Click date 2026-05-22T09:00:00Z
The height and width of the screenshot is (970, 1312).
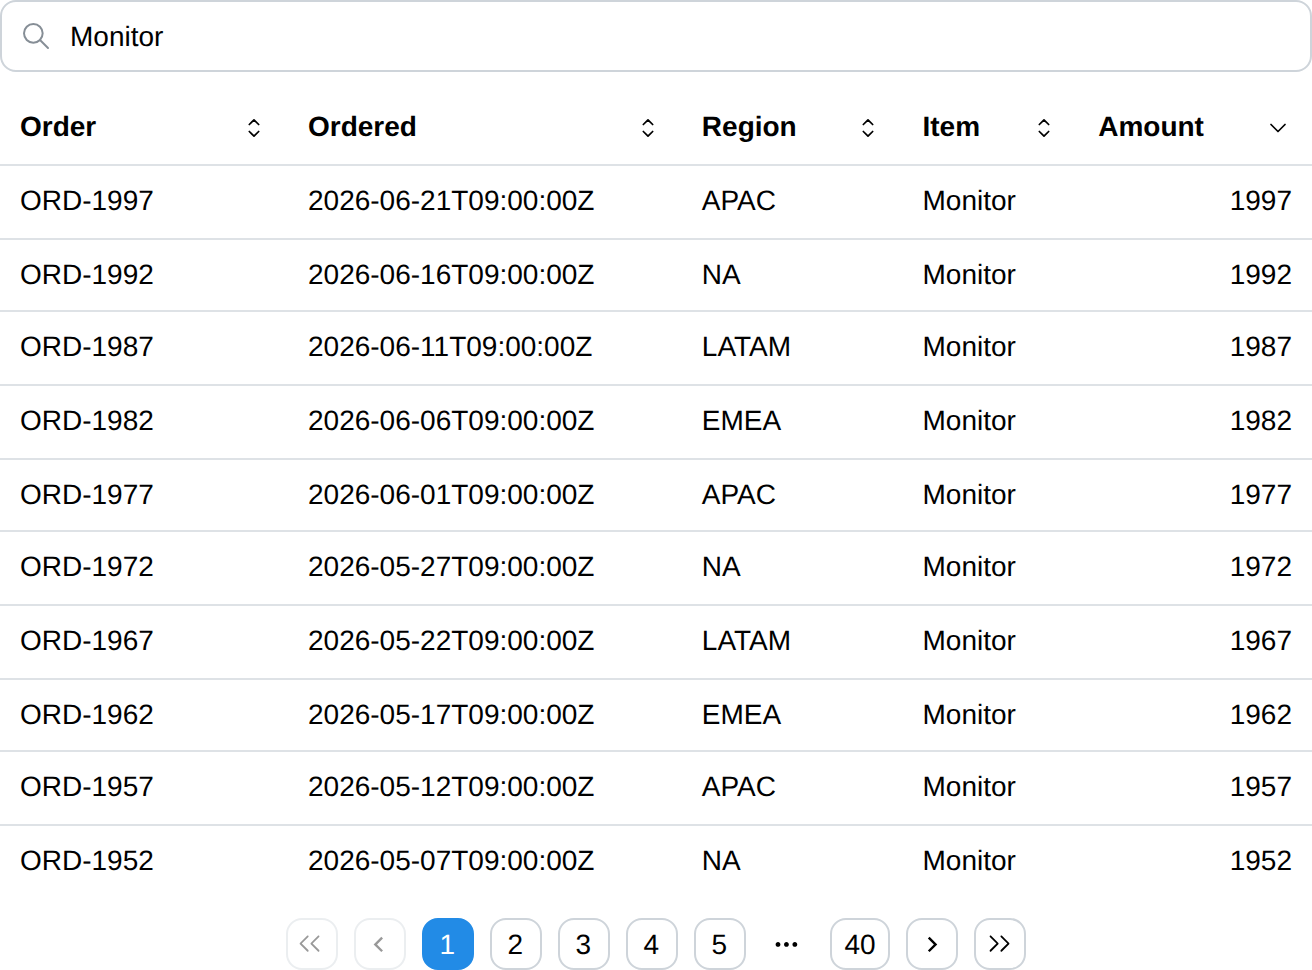(451, 641)
